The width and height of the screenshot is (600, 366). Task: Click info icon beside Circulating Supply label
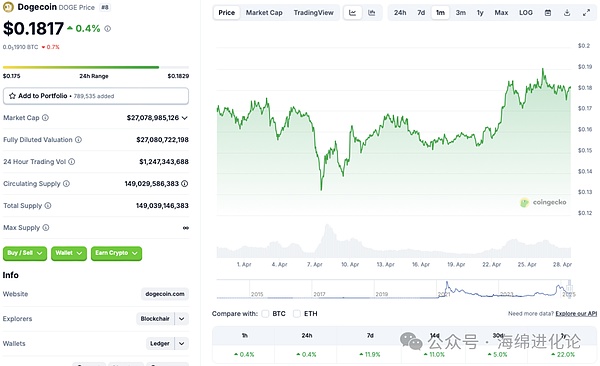pos(66,184)
